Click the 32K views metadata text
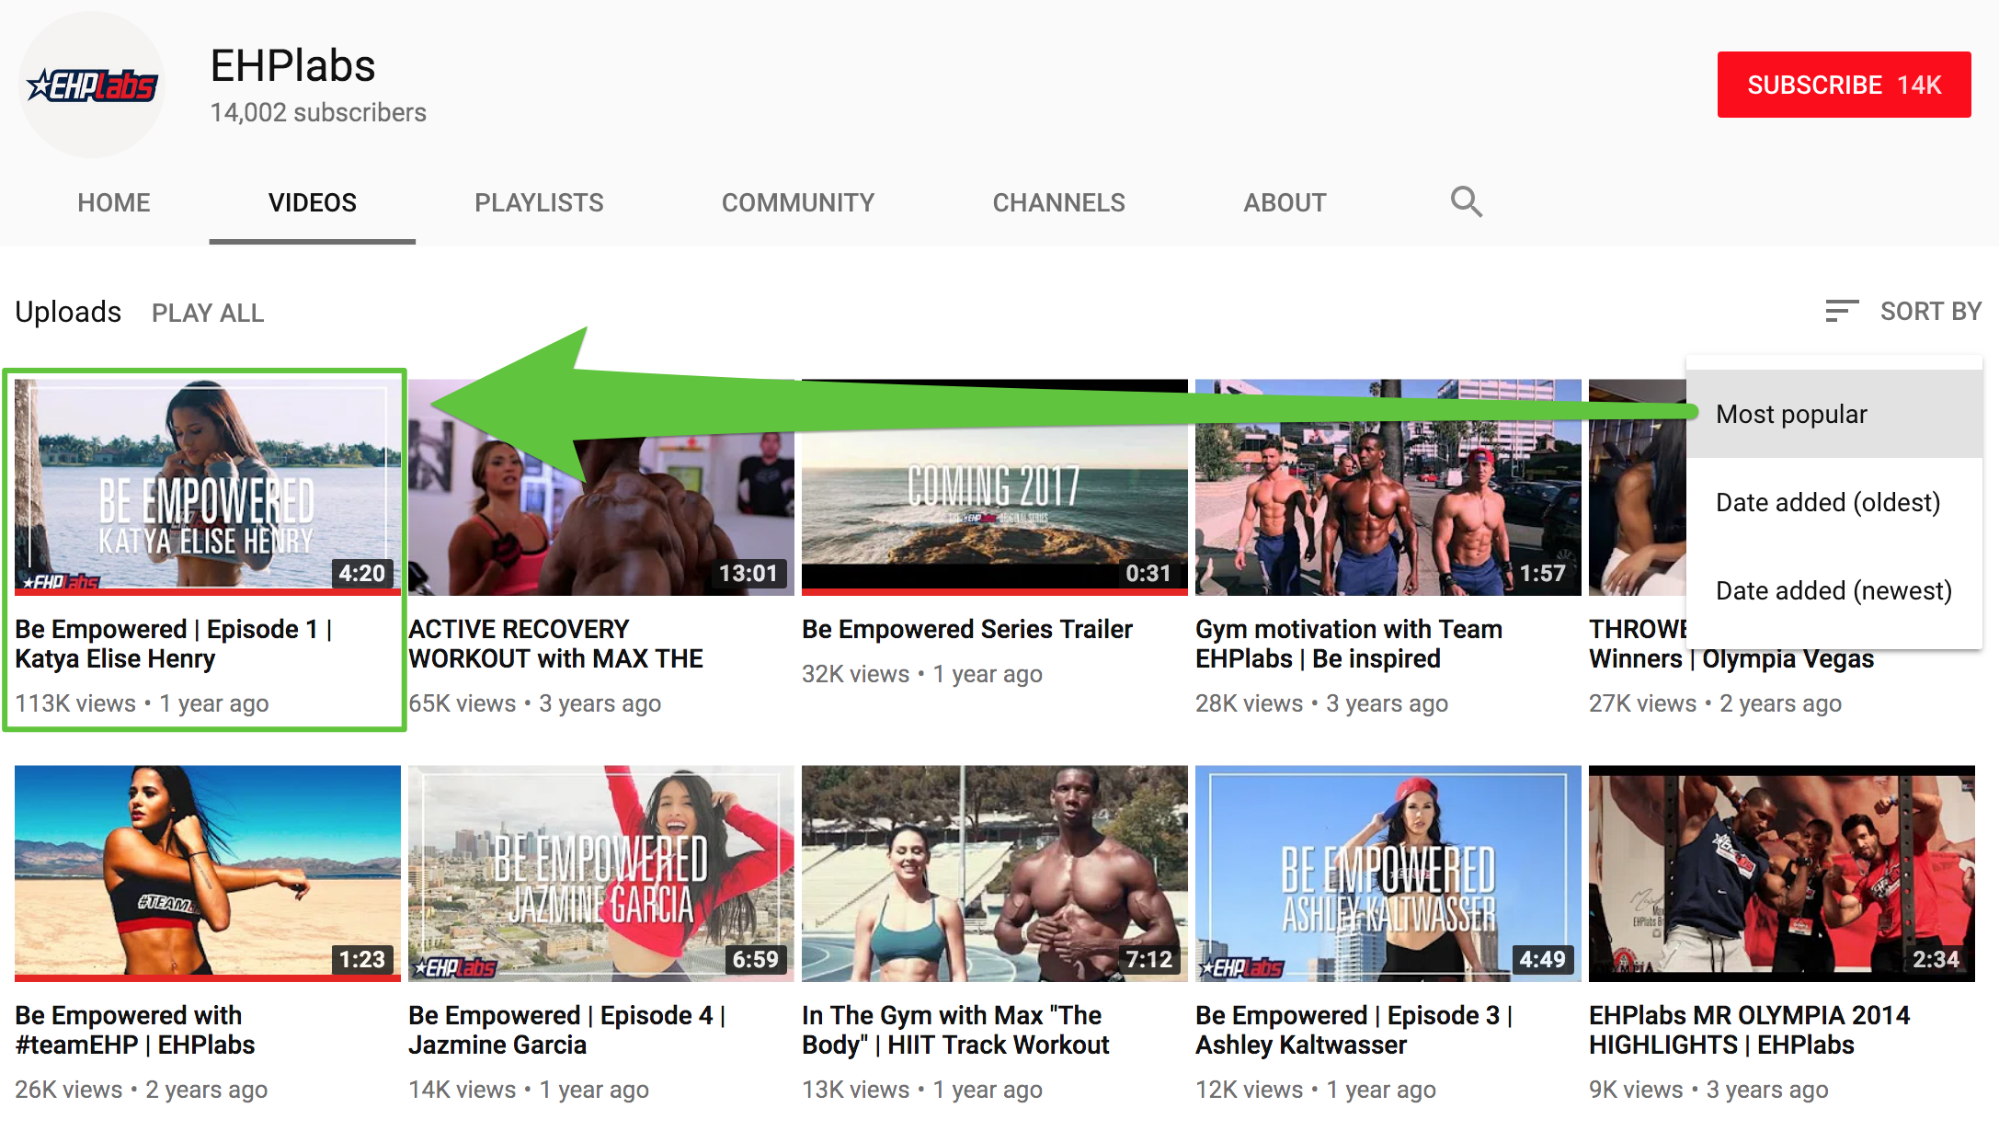The image size is (1999, 1126). click(x=856, y=675)
